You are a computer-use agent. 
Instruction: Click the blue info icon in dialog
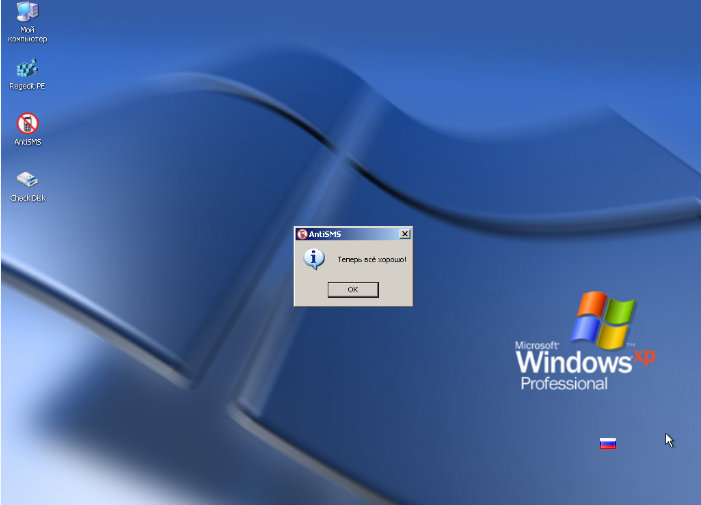click(x=314, y=259)
